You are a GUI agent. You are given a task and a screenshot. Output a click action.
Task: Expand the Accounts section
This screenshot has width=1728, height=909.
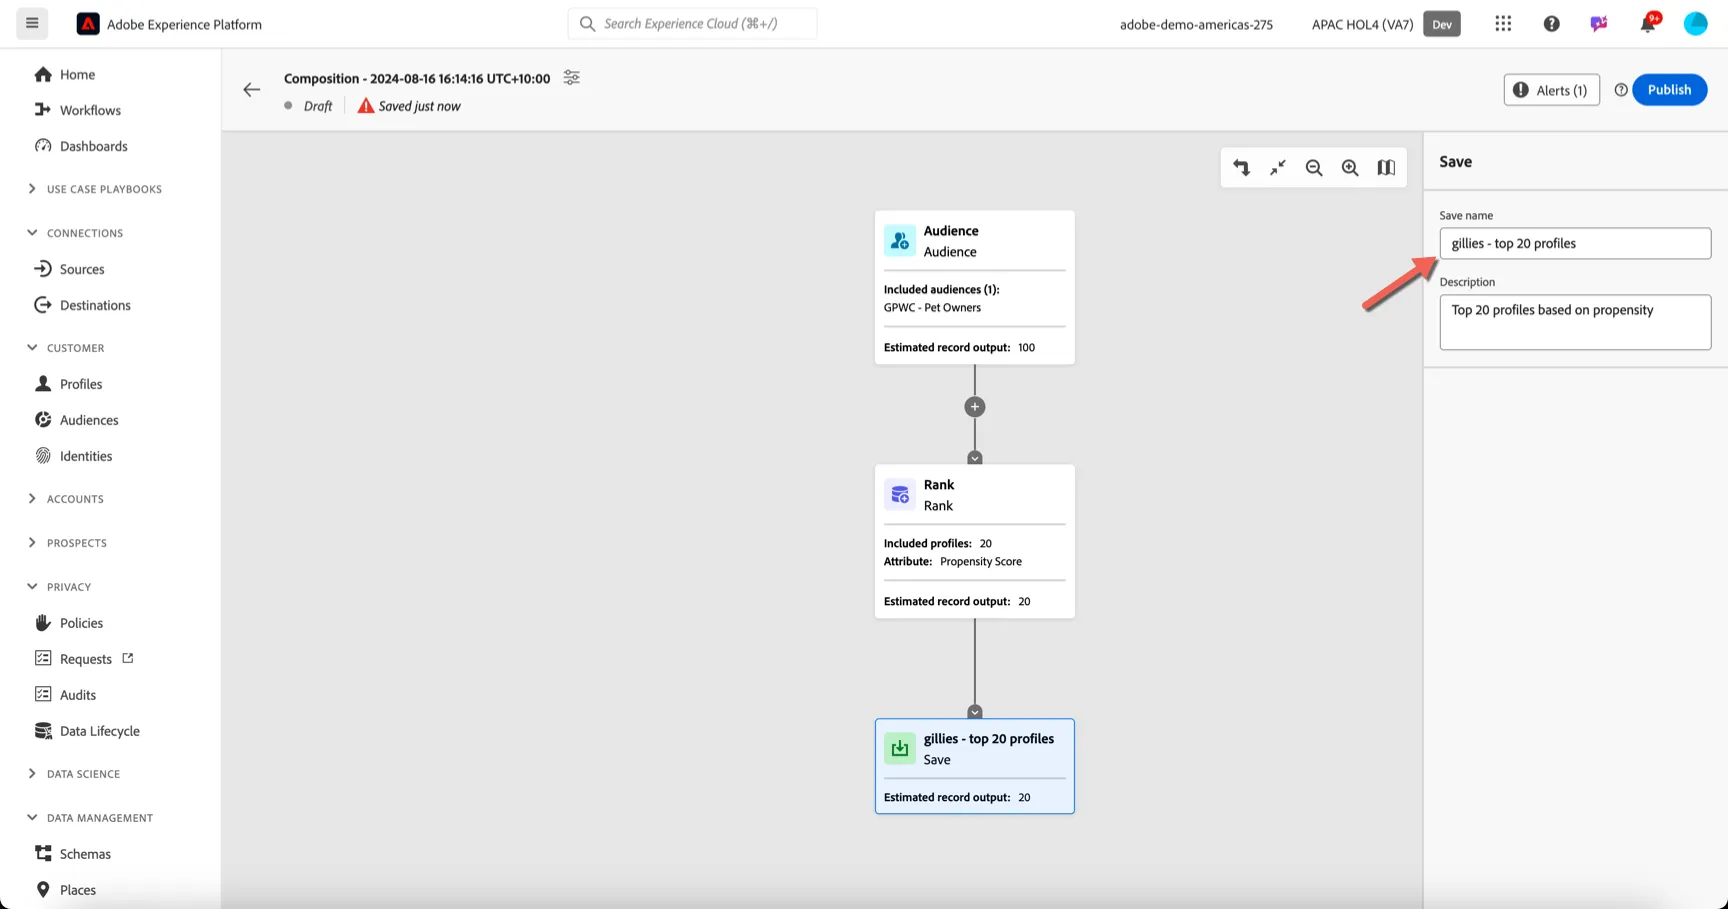click(32, 499)
